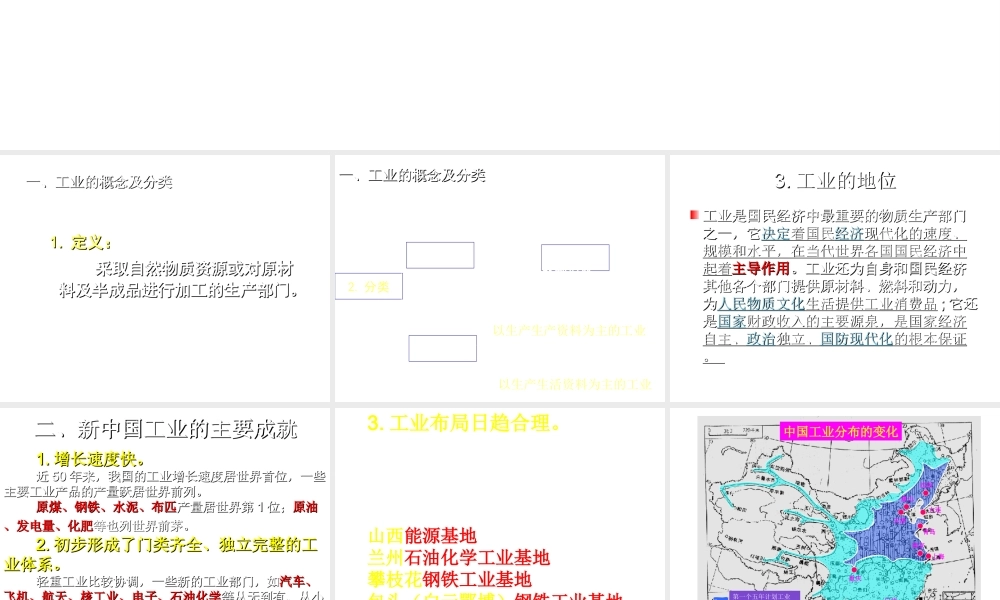Click the line "采取自然物质资源或对原材"
The width and height of the screenshot is (1000, 600).
click(195, 268)
